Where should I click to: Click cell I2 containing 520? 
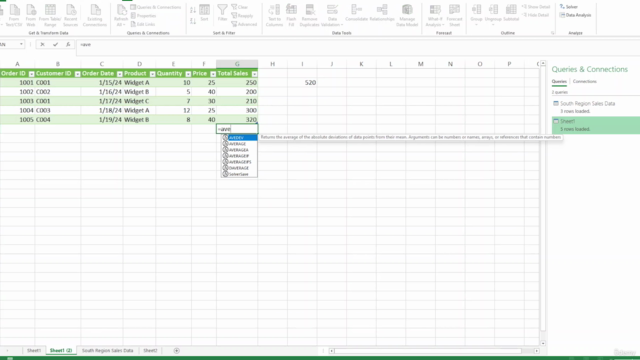pyautogui.click(x=302, y=82)
